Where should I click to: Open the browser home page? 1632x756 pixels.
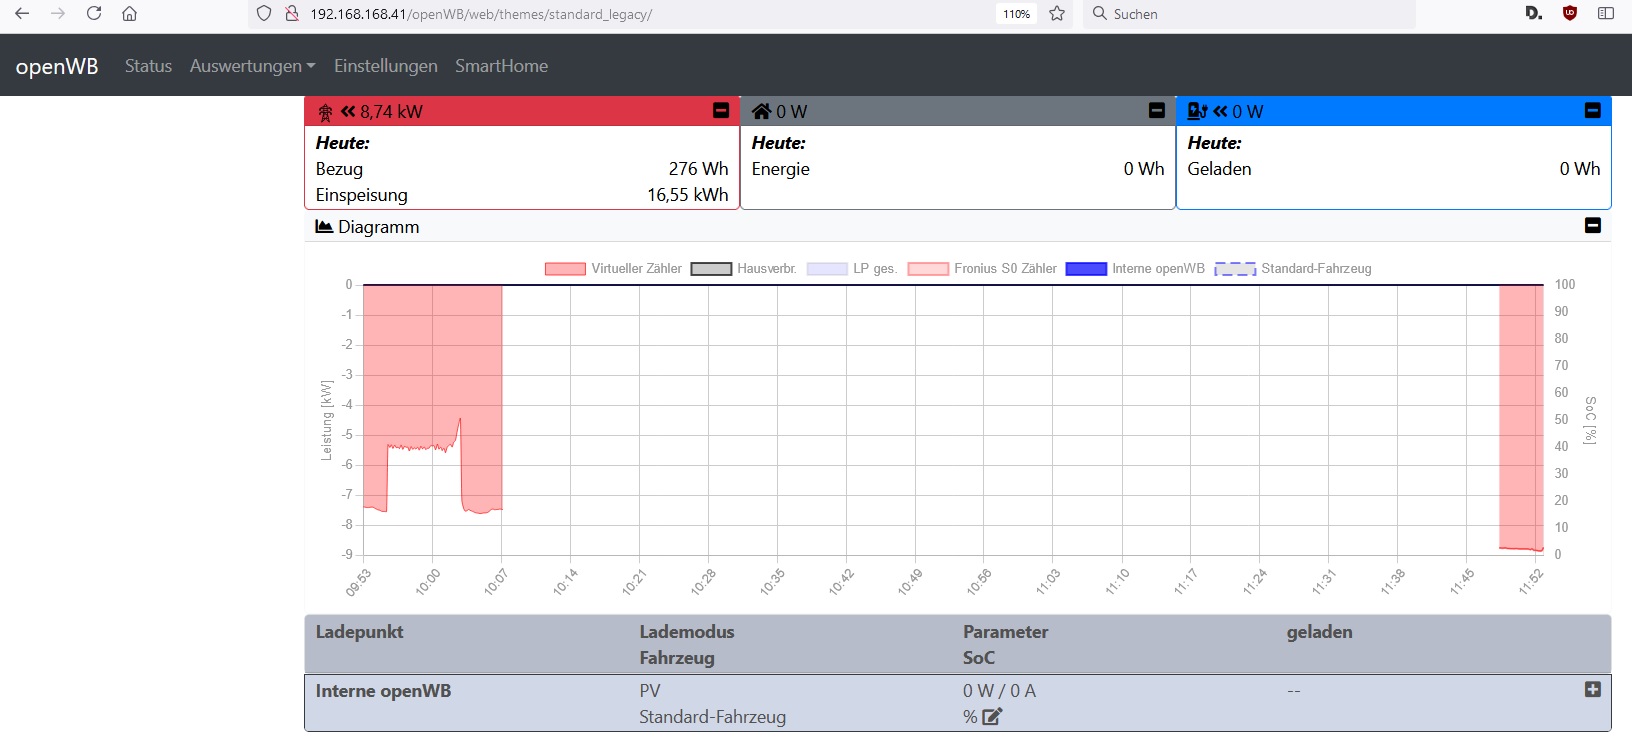(129, 14)
